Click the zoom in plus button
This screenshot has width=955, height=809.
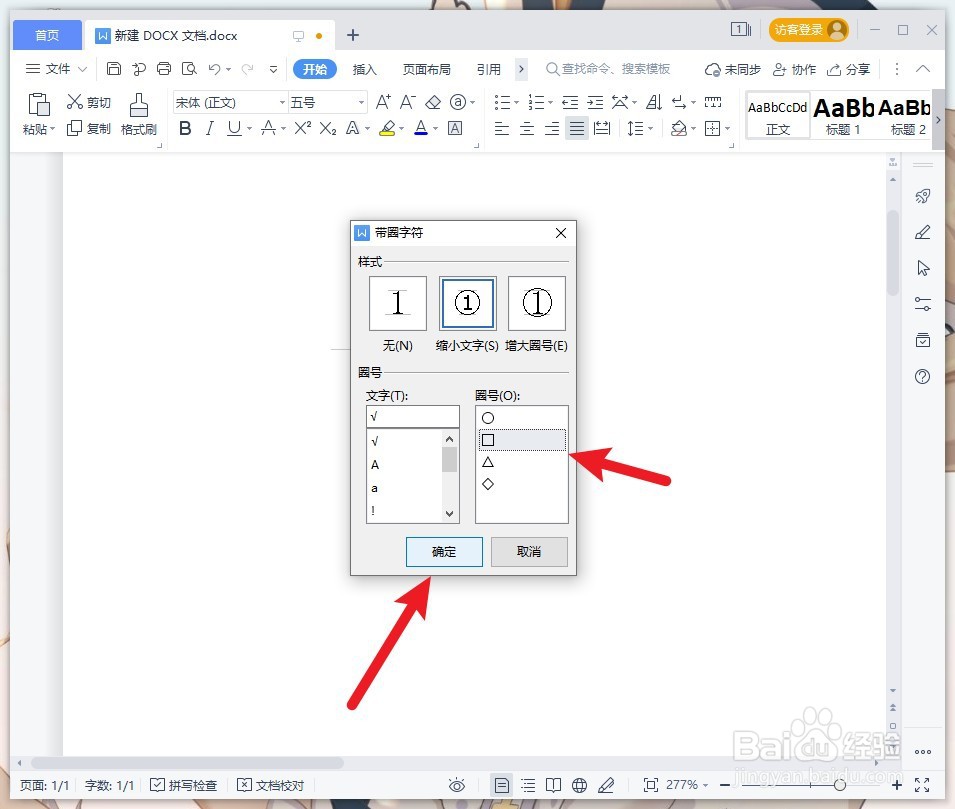coord(897,785)
